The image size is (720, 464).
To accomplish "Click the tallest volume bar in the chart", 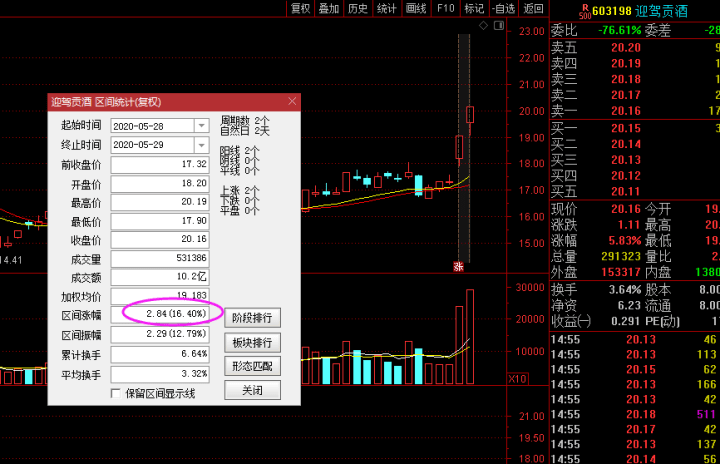I will 470,337.
